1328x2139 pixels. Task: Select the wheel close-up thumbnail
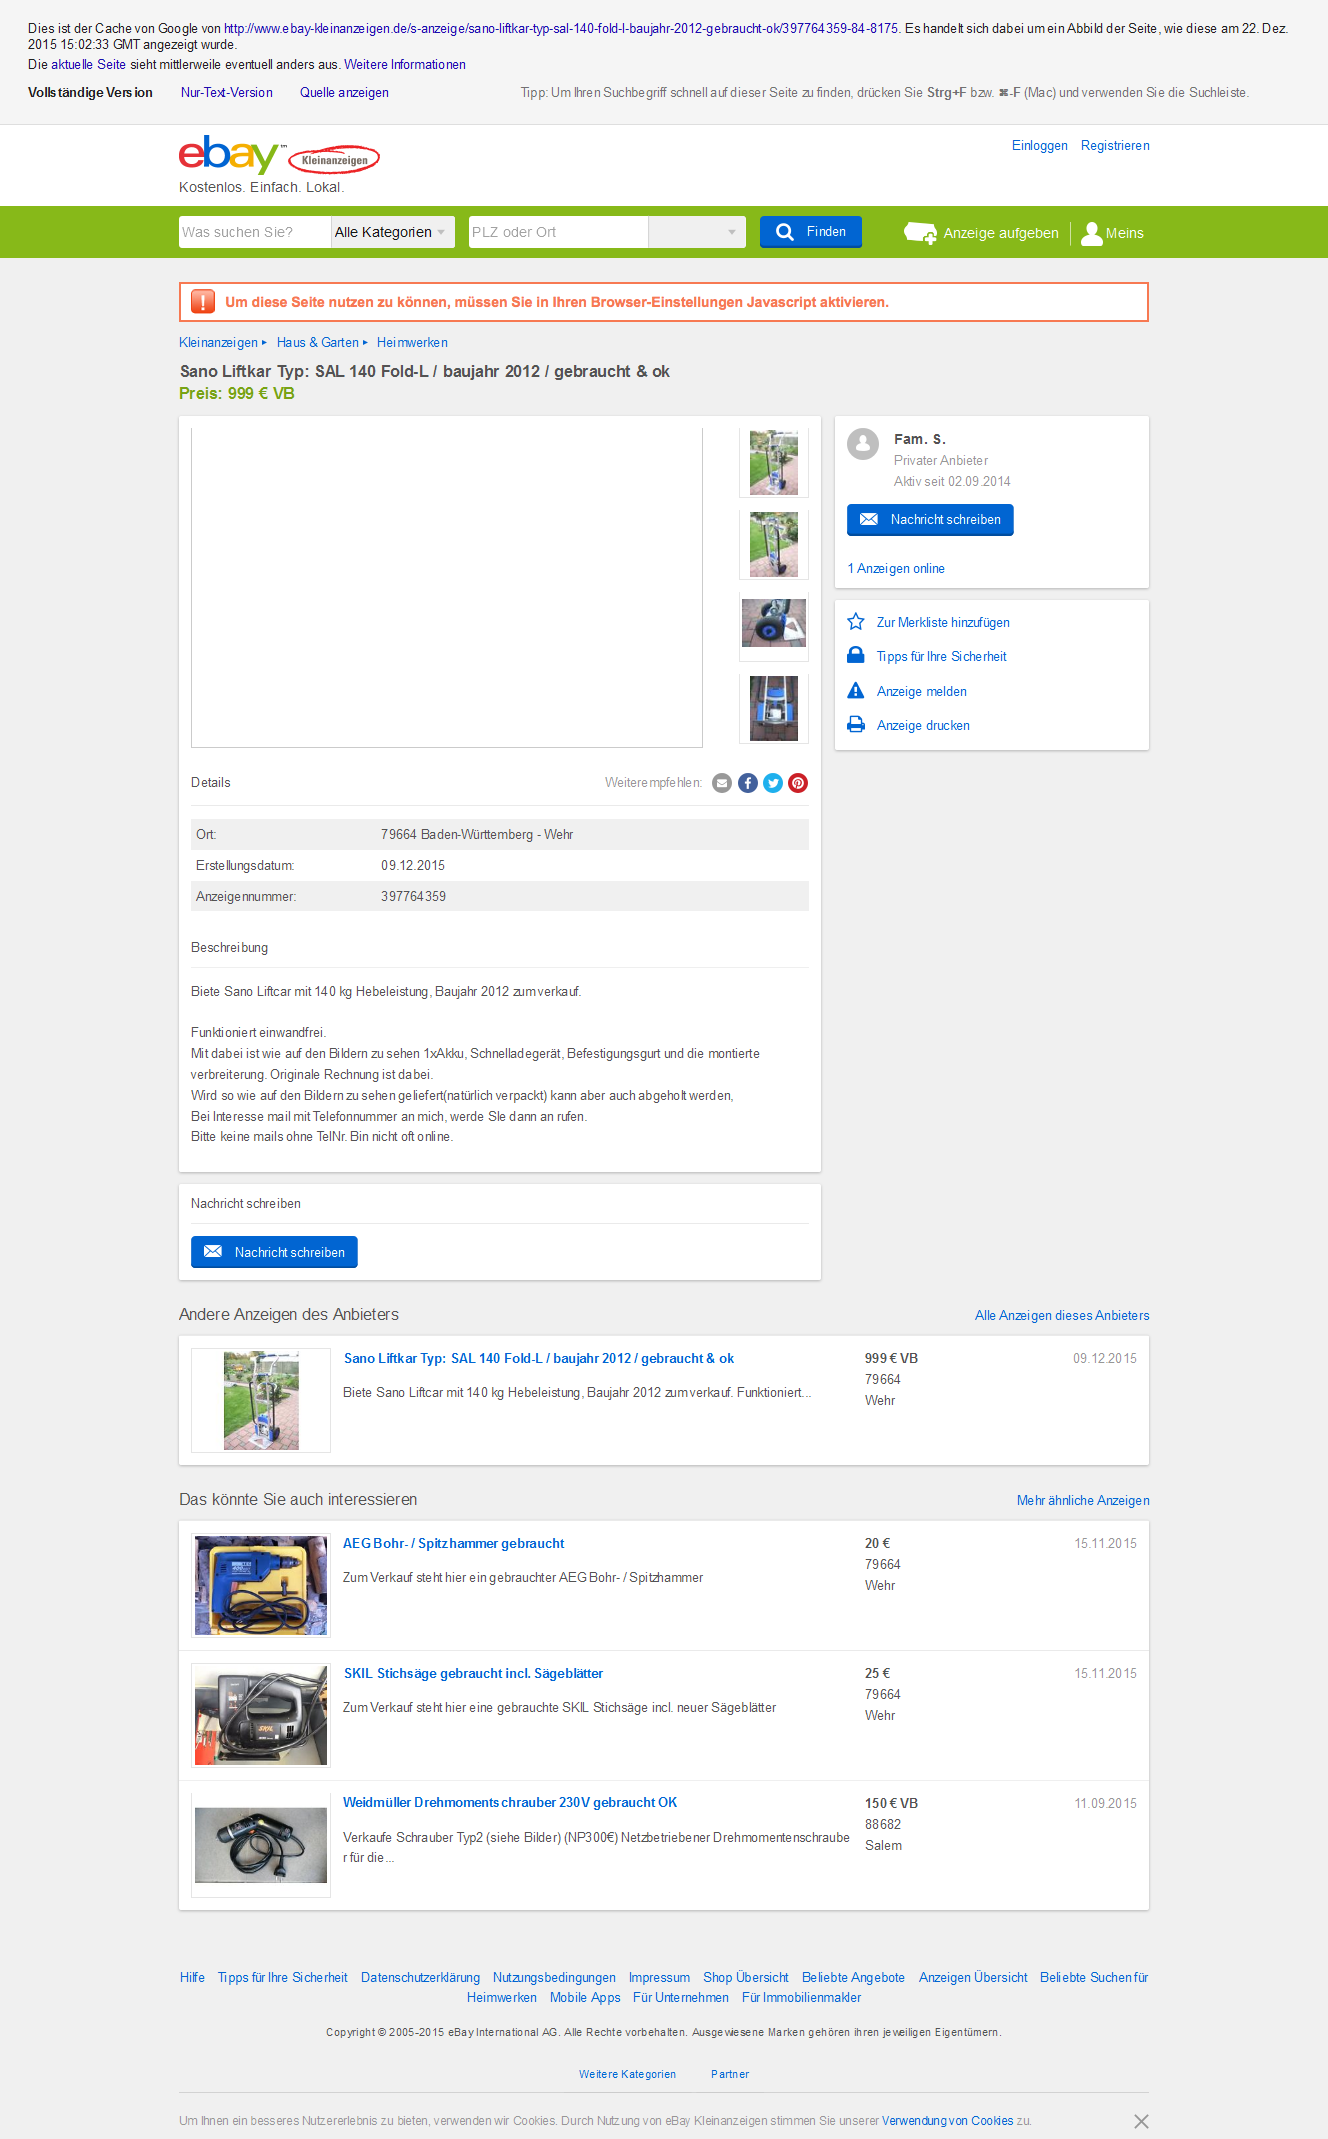[774, 627]
